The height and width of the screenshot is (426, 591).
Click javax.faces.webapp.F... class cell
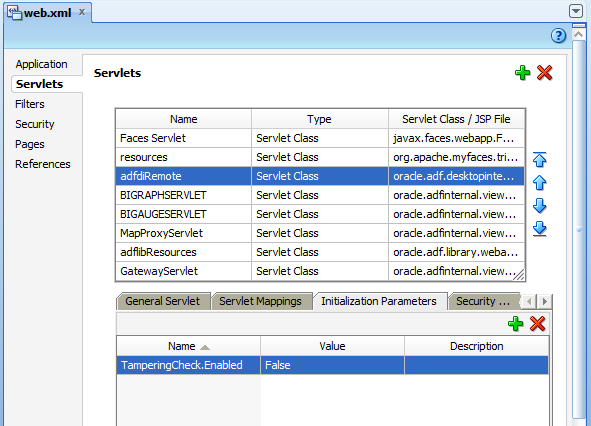[456, 138]
